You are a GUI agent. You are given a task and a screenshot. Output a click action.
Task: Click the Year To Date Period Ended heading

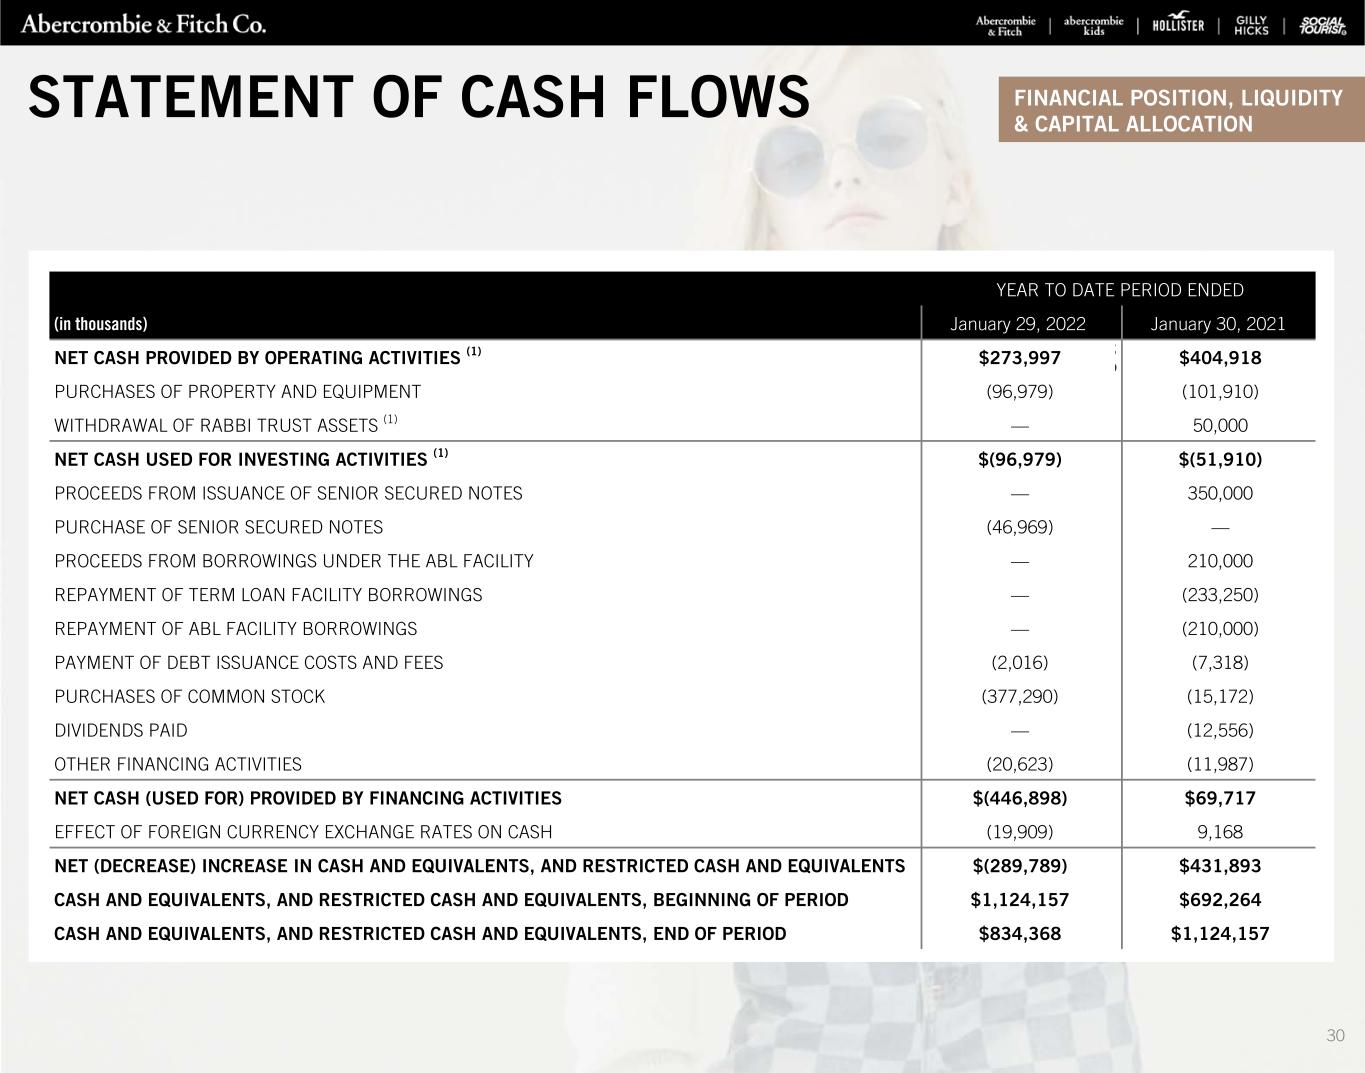pos(1119,290)
